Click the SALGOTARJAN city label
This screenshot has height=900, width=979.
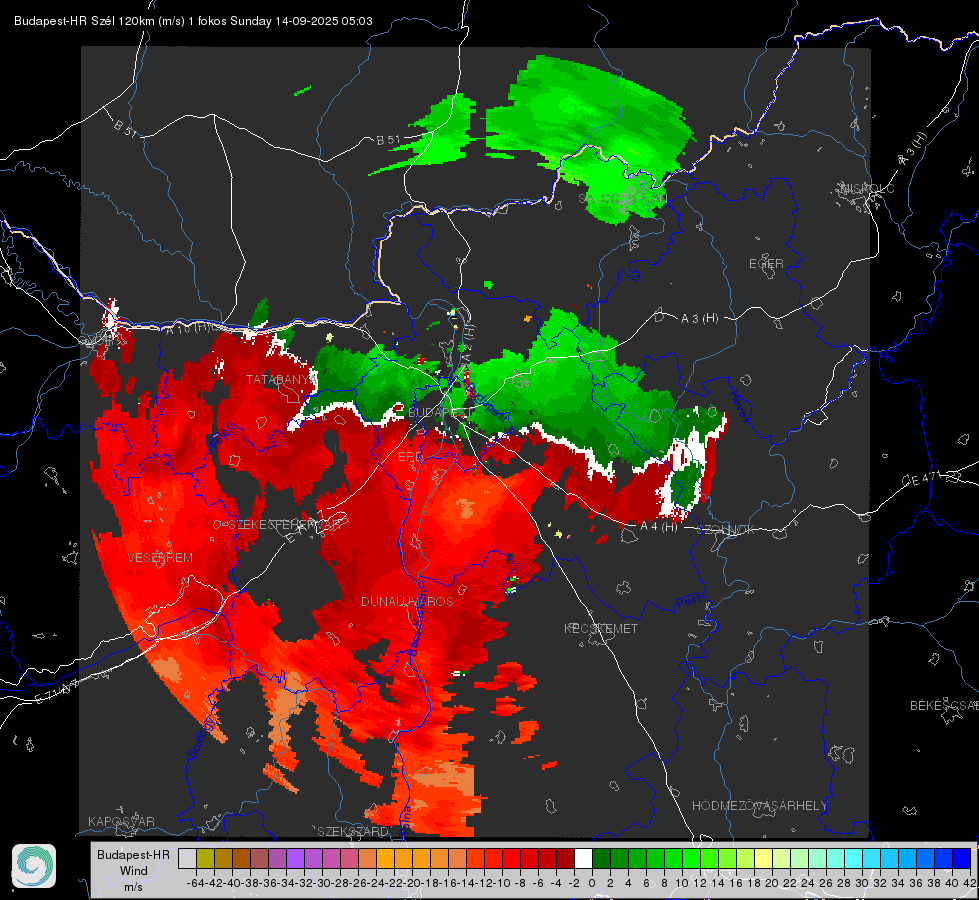click(622, 199)
